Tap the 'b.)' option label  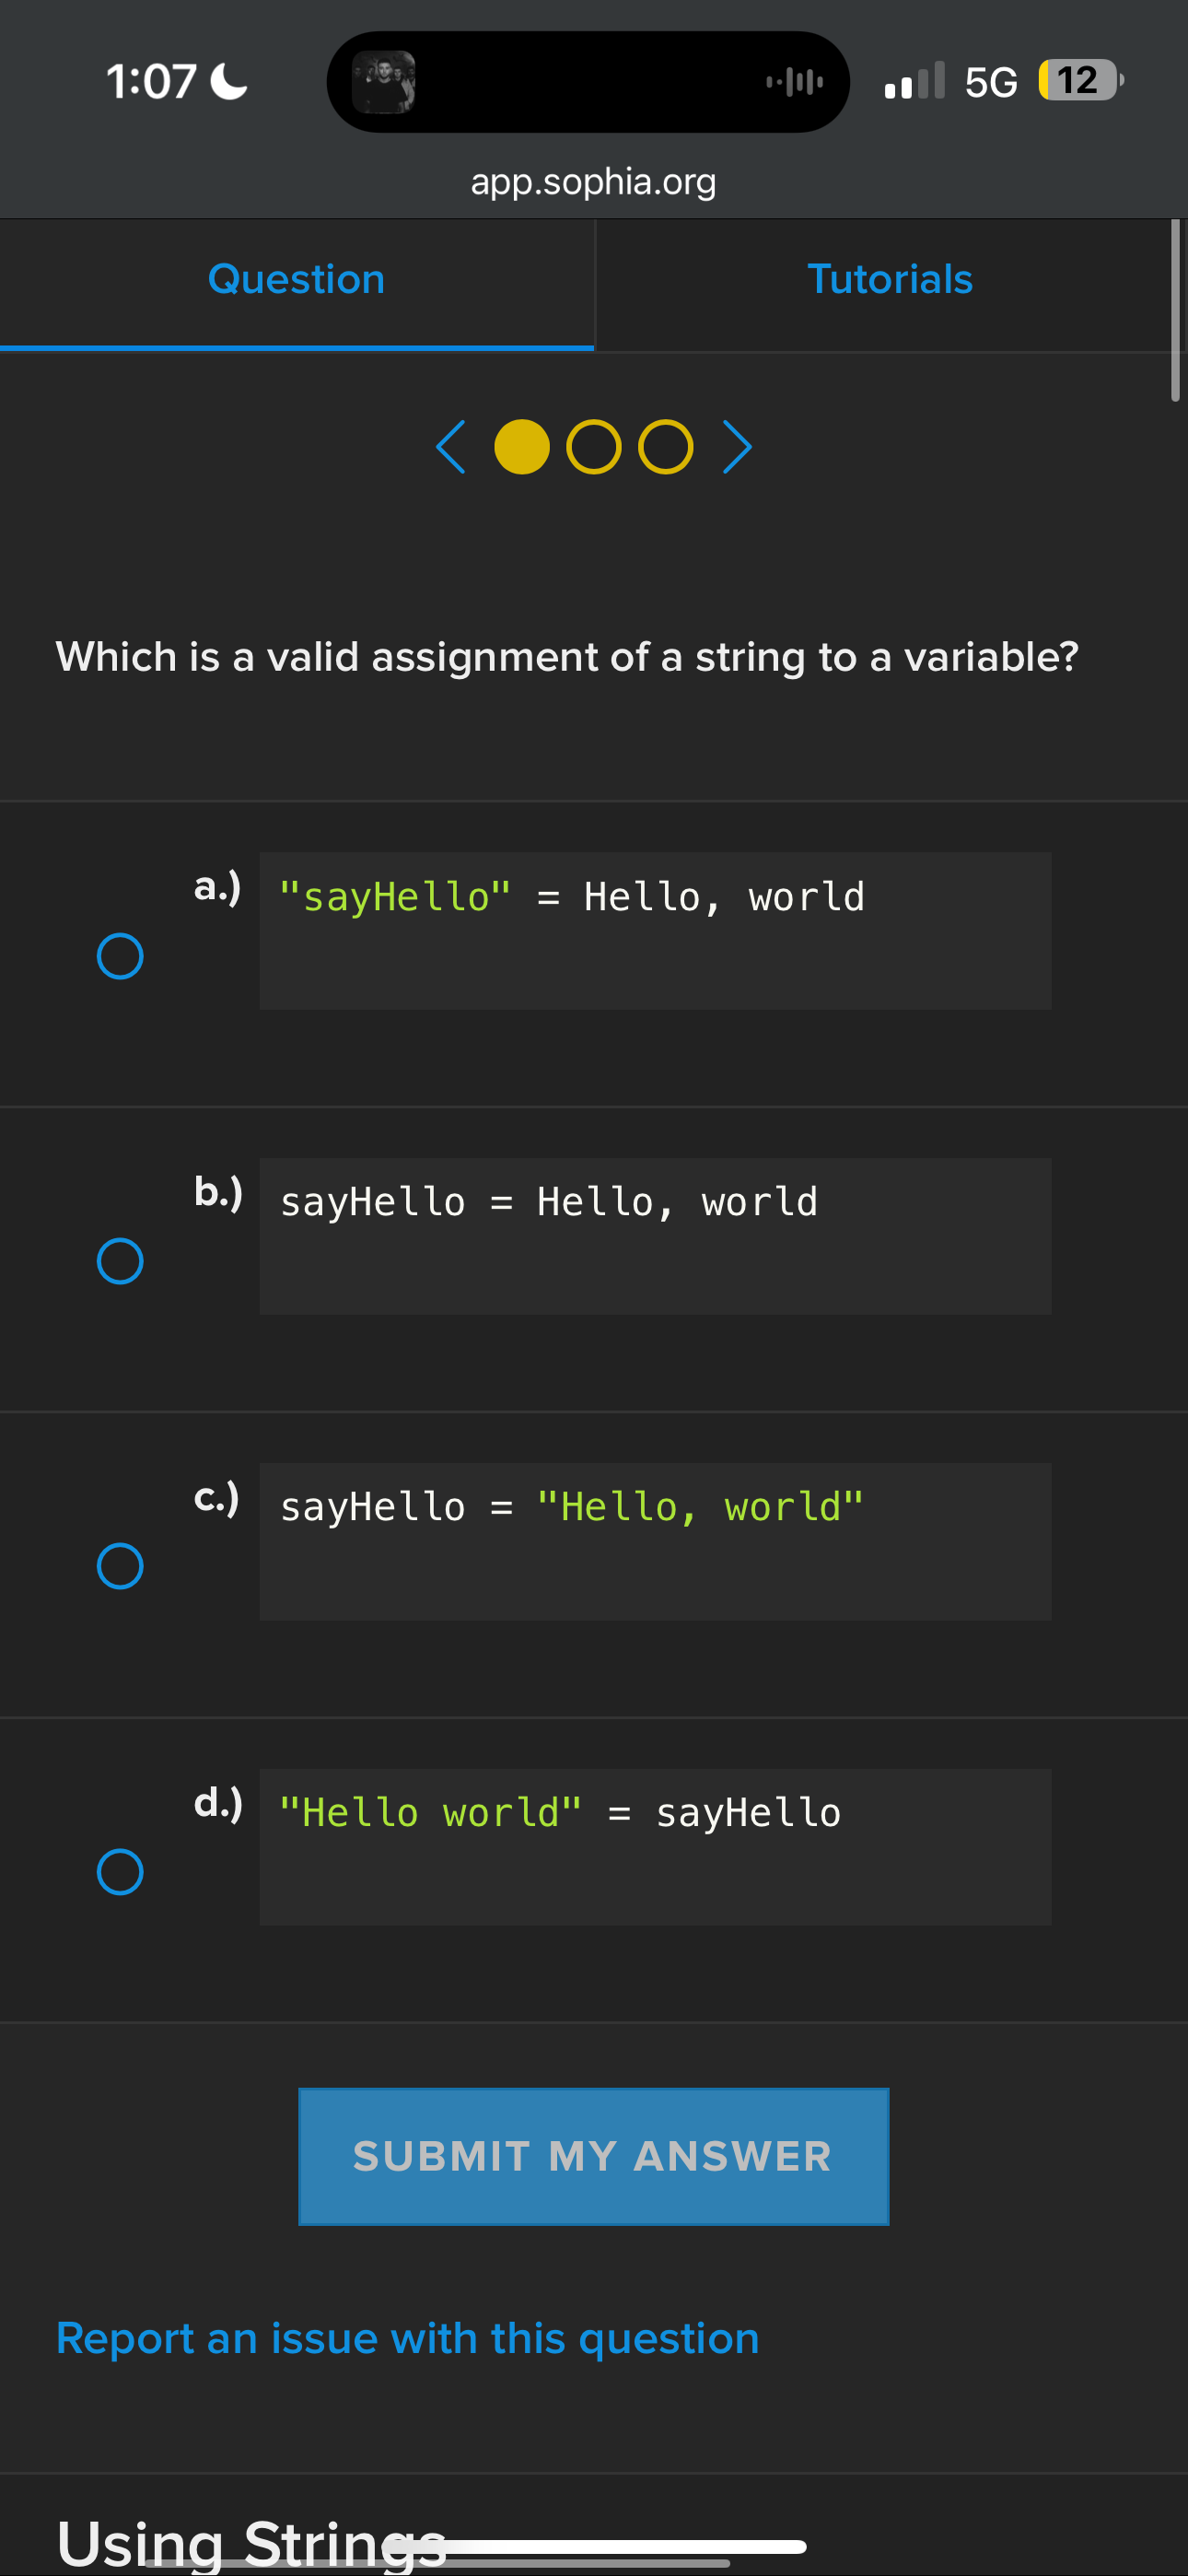218,1192
